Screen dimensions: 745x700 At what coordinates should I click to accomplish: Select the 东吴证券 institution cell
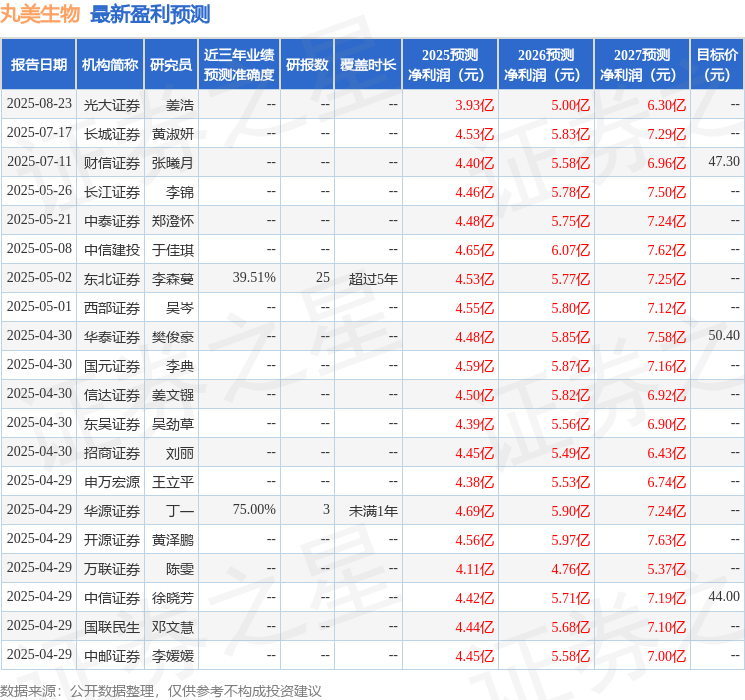pos(112,424)
